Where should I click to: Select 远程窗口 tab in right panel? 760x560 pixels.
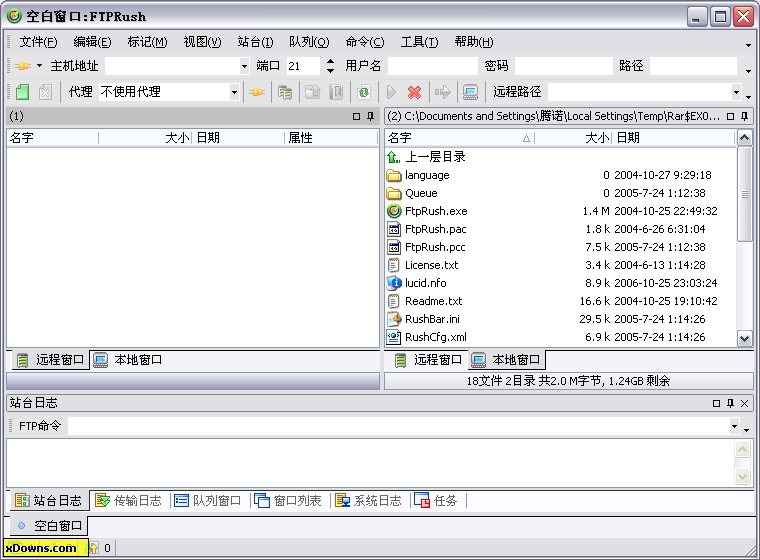428,360
